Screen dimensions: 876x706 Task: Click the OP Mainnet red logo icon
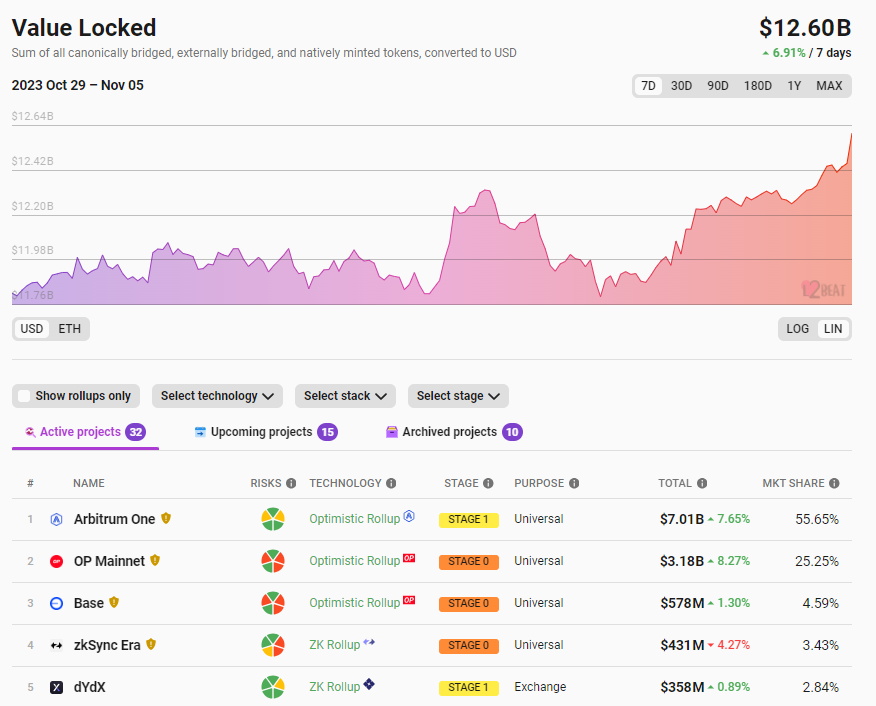click(x=57, y=561)
